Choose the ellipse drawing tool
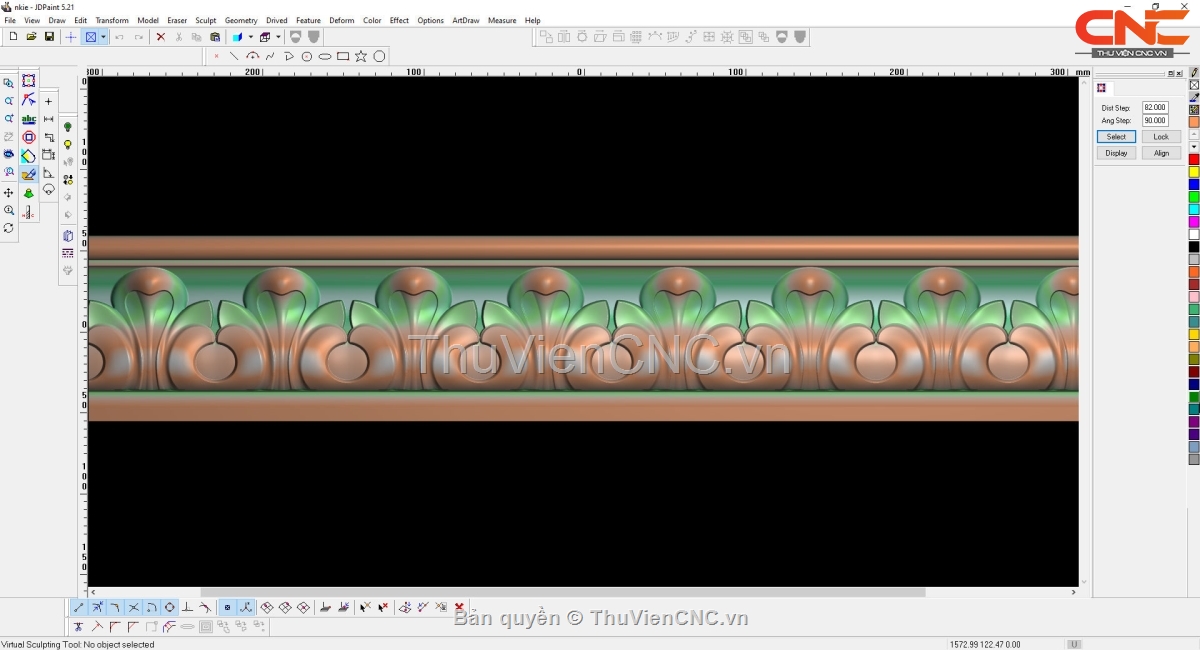This screenshot has width=1200, height=650. [x=325, y=56]
